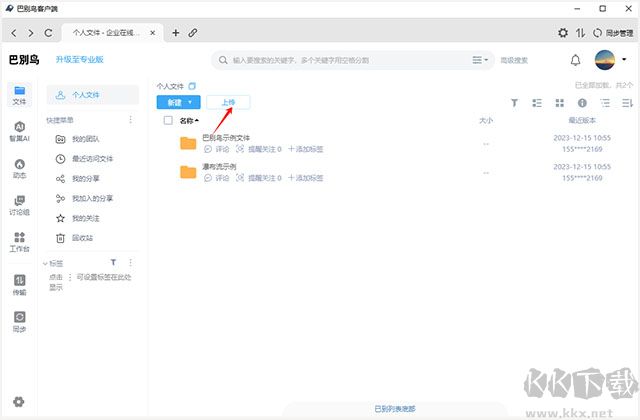This screenshot has height=420, width=640.
Task: Go to 动态 in the left sidebar
Action: point(19,167)
